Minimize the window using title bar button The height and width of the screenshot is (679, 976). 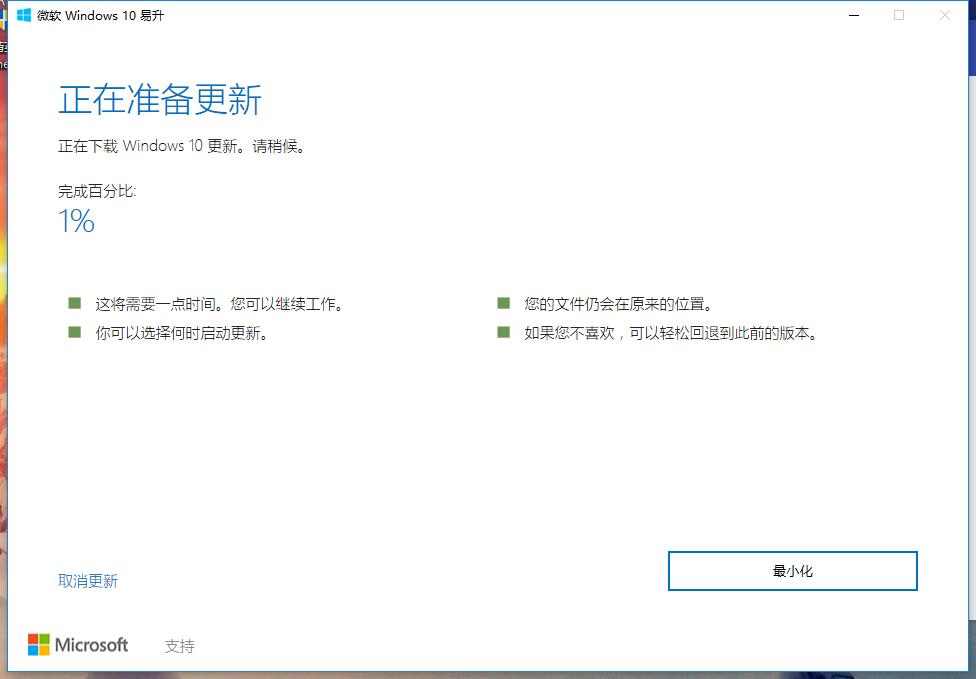[x=854, y=15]
